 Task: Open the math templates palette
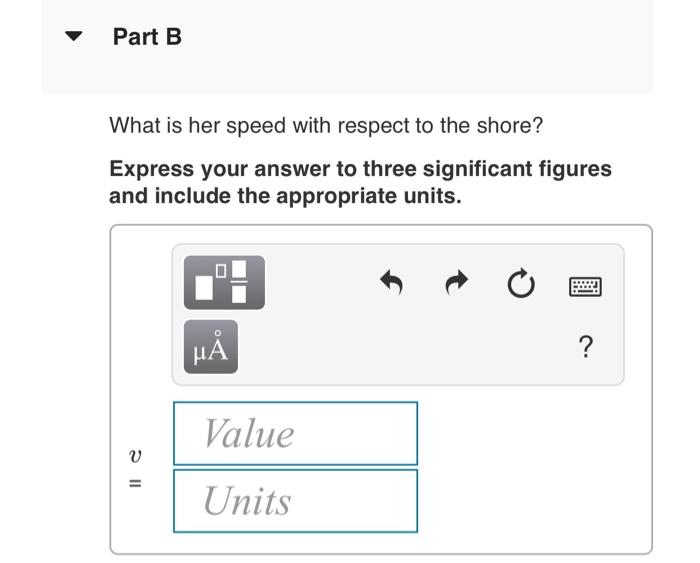[224, 283]
